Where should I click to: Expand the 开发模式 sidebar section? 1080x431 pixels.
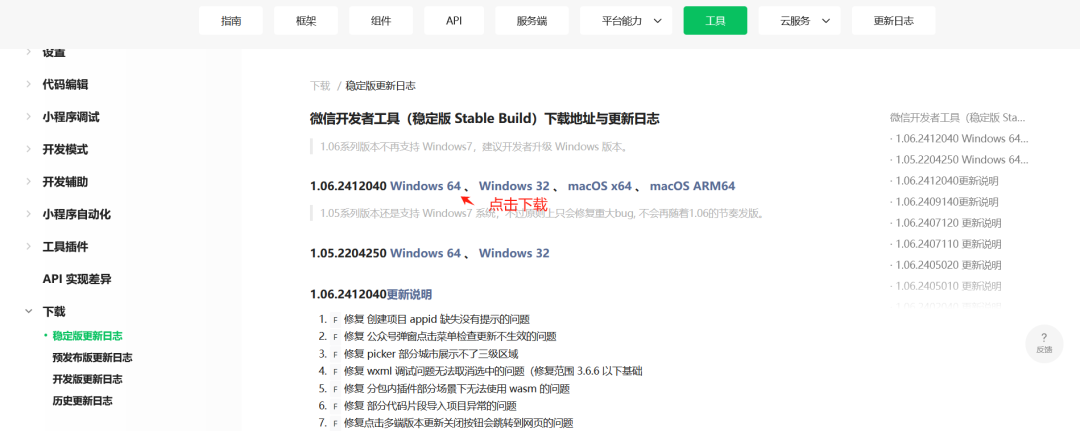pyautogui.click(x=65, y=149)
